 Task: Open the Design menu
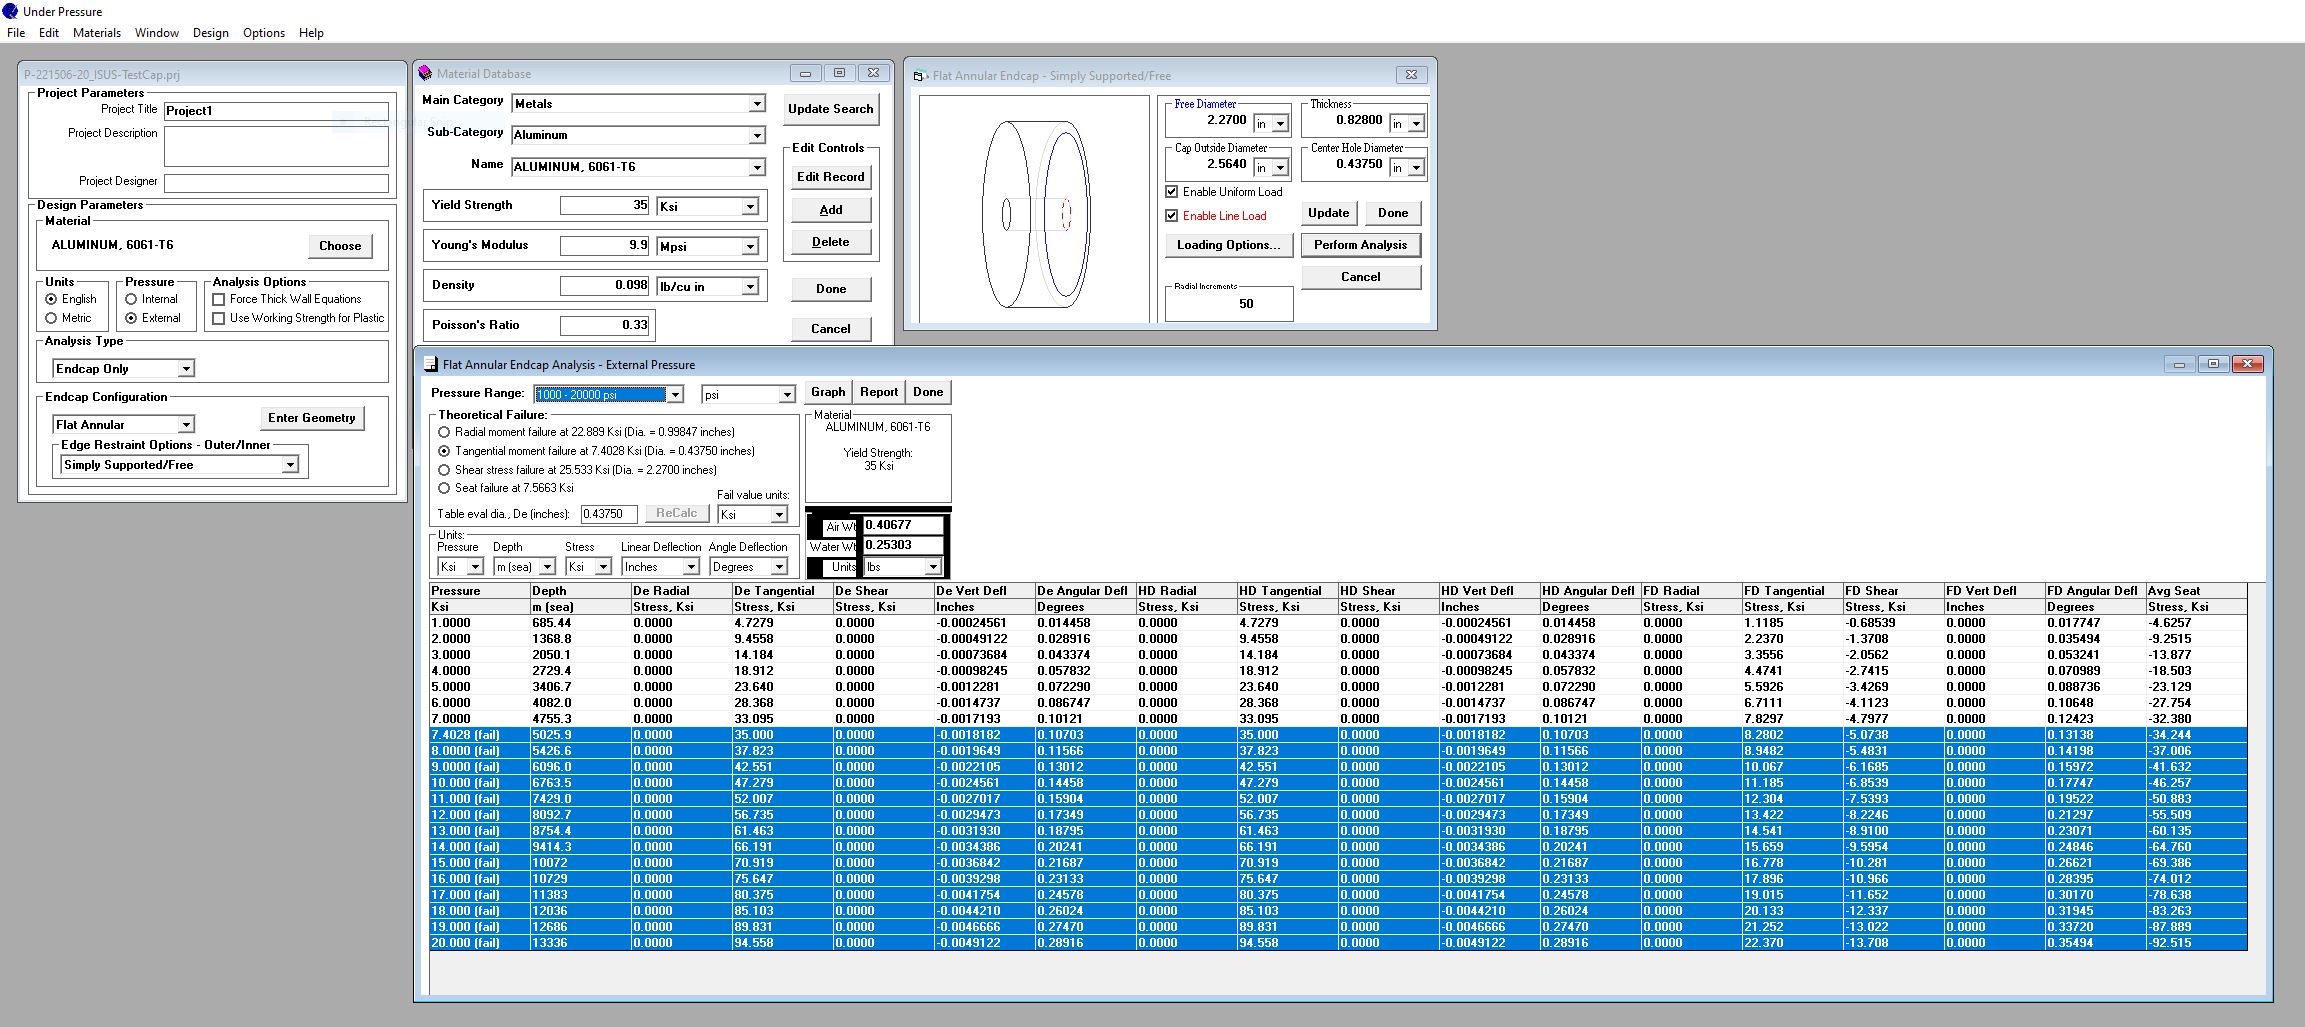[211, 33]
